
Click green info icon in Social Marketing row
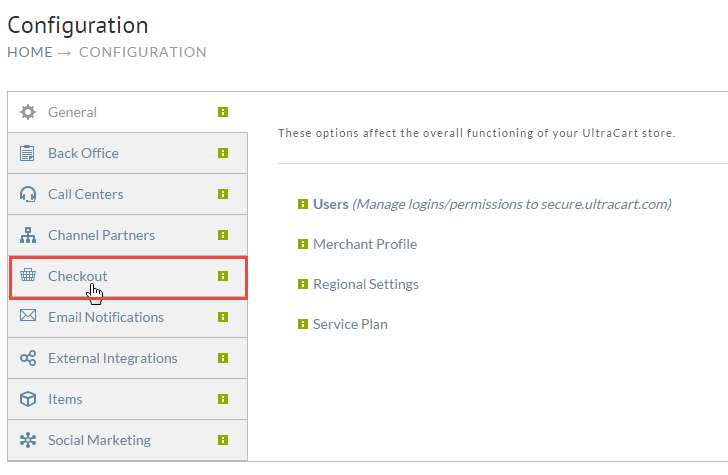(x=223, y=440)
